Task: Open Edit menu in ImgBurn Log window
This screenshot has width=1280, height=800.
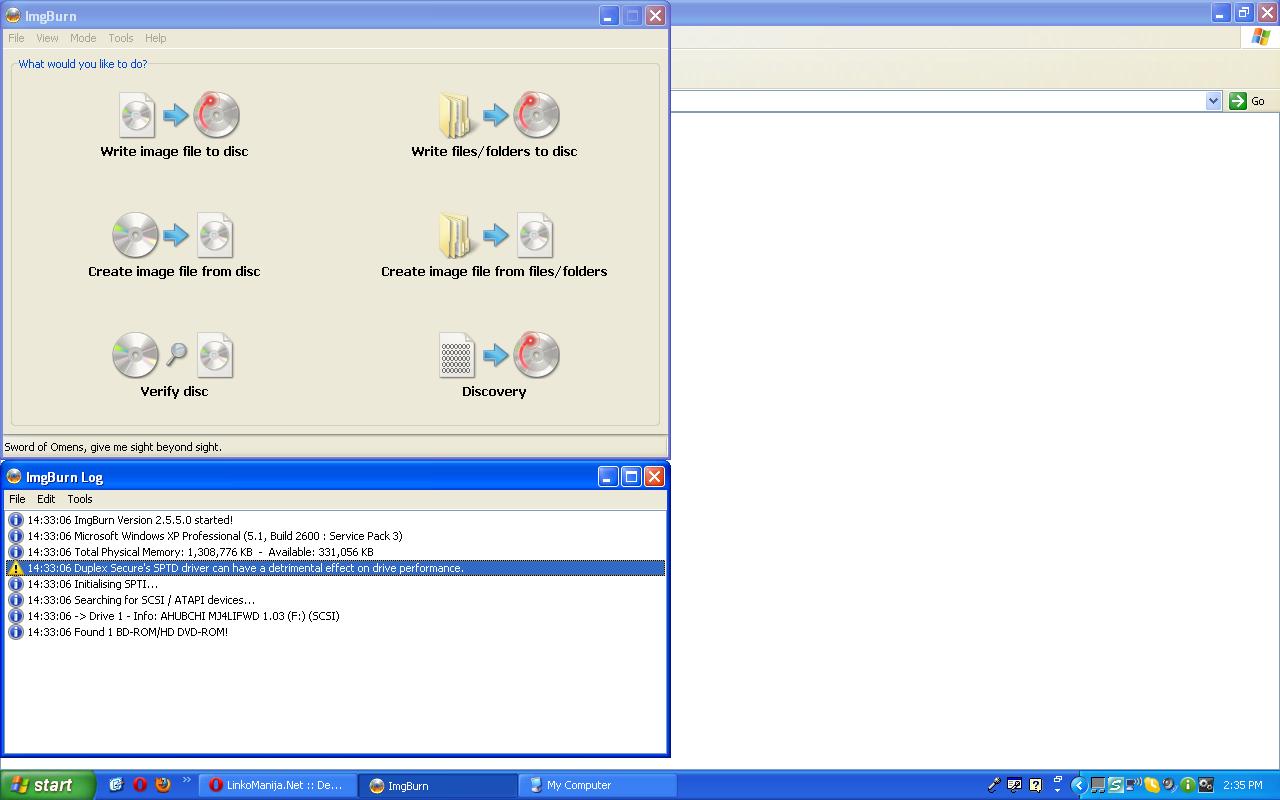Action: (46, 499)
